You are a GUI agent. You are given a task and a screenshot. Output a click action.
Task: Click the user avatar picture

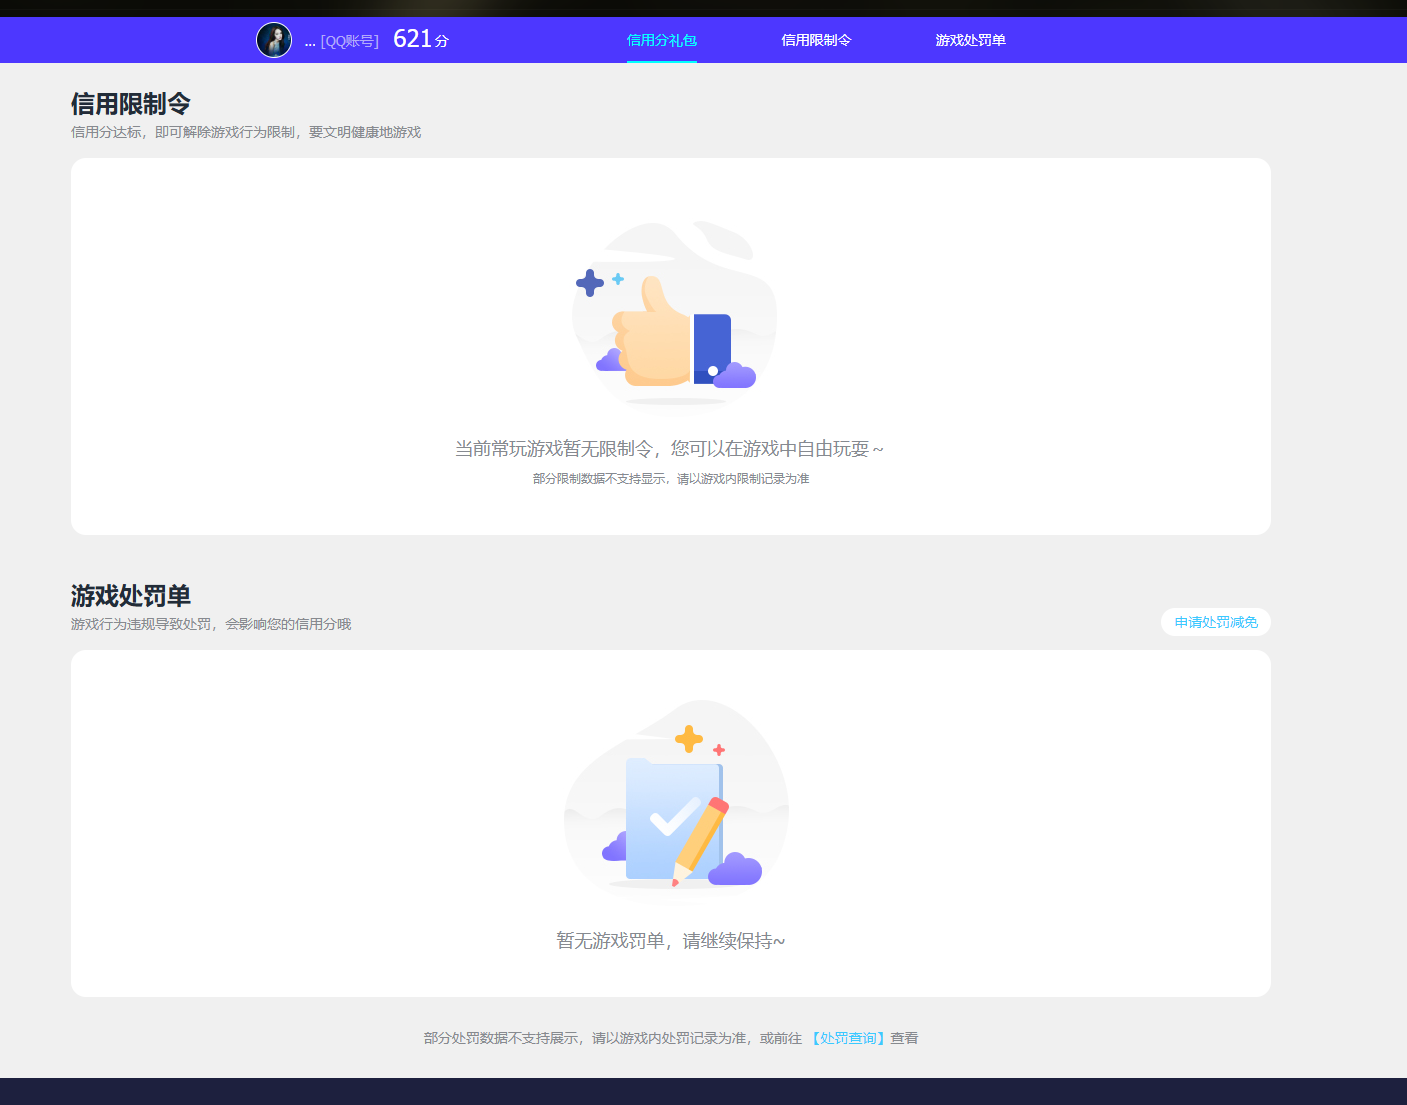pyautogui.click(x=274, y=40)
